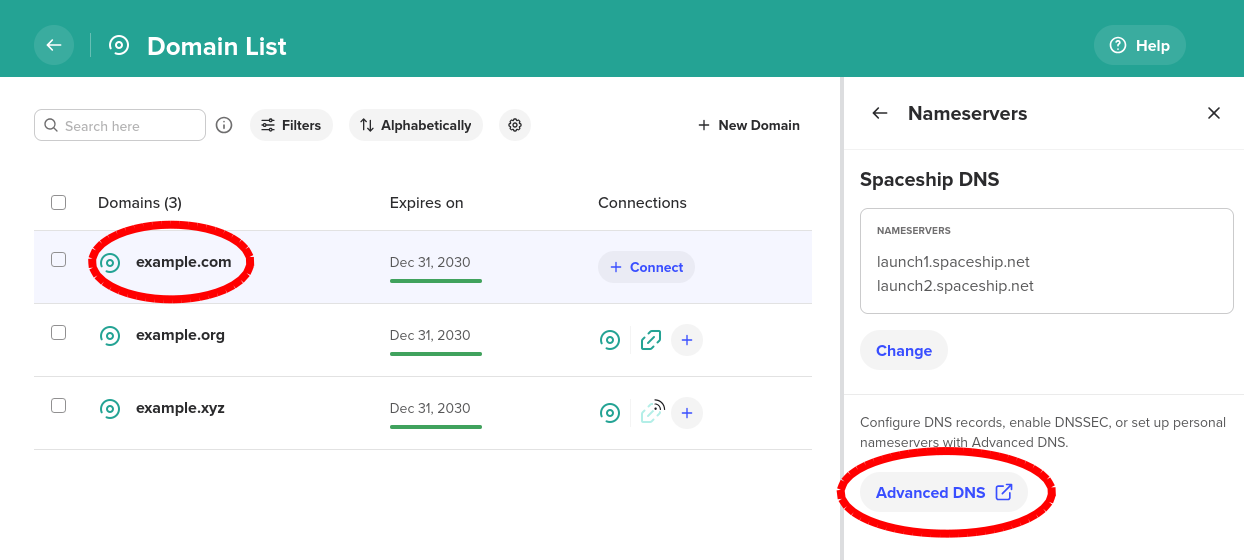Open the Filters options
This screenshot has width=1244, height=560.
click(291, 125)
